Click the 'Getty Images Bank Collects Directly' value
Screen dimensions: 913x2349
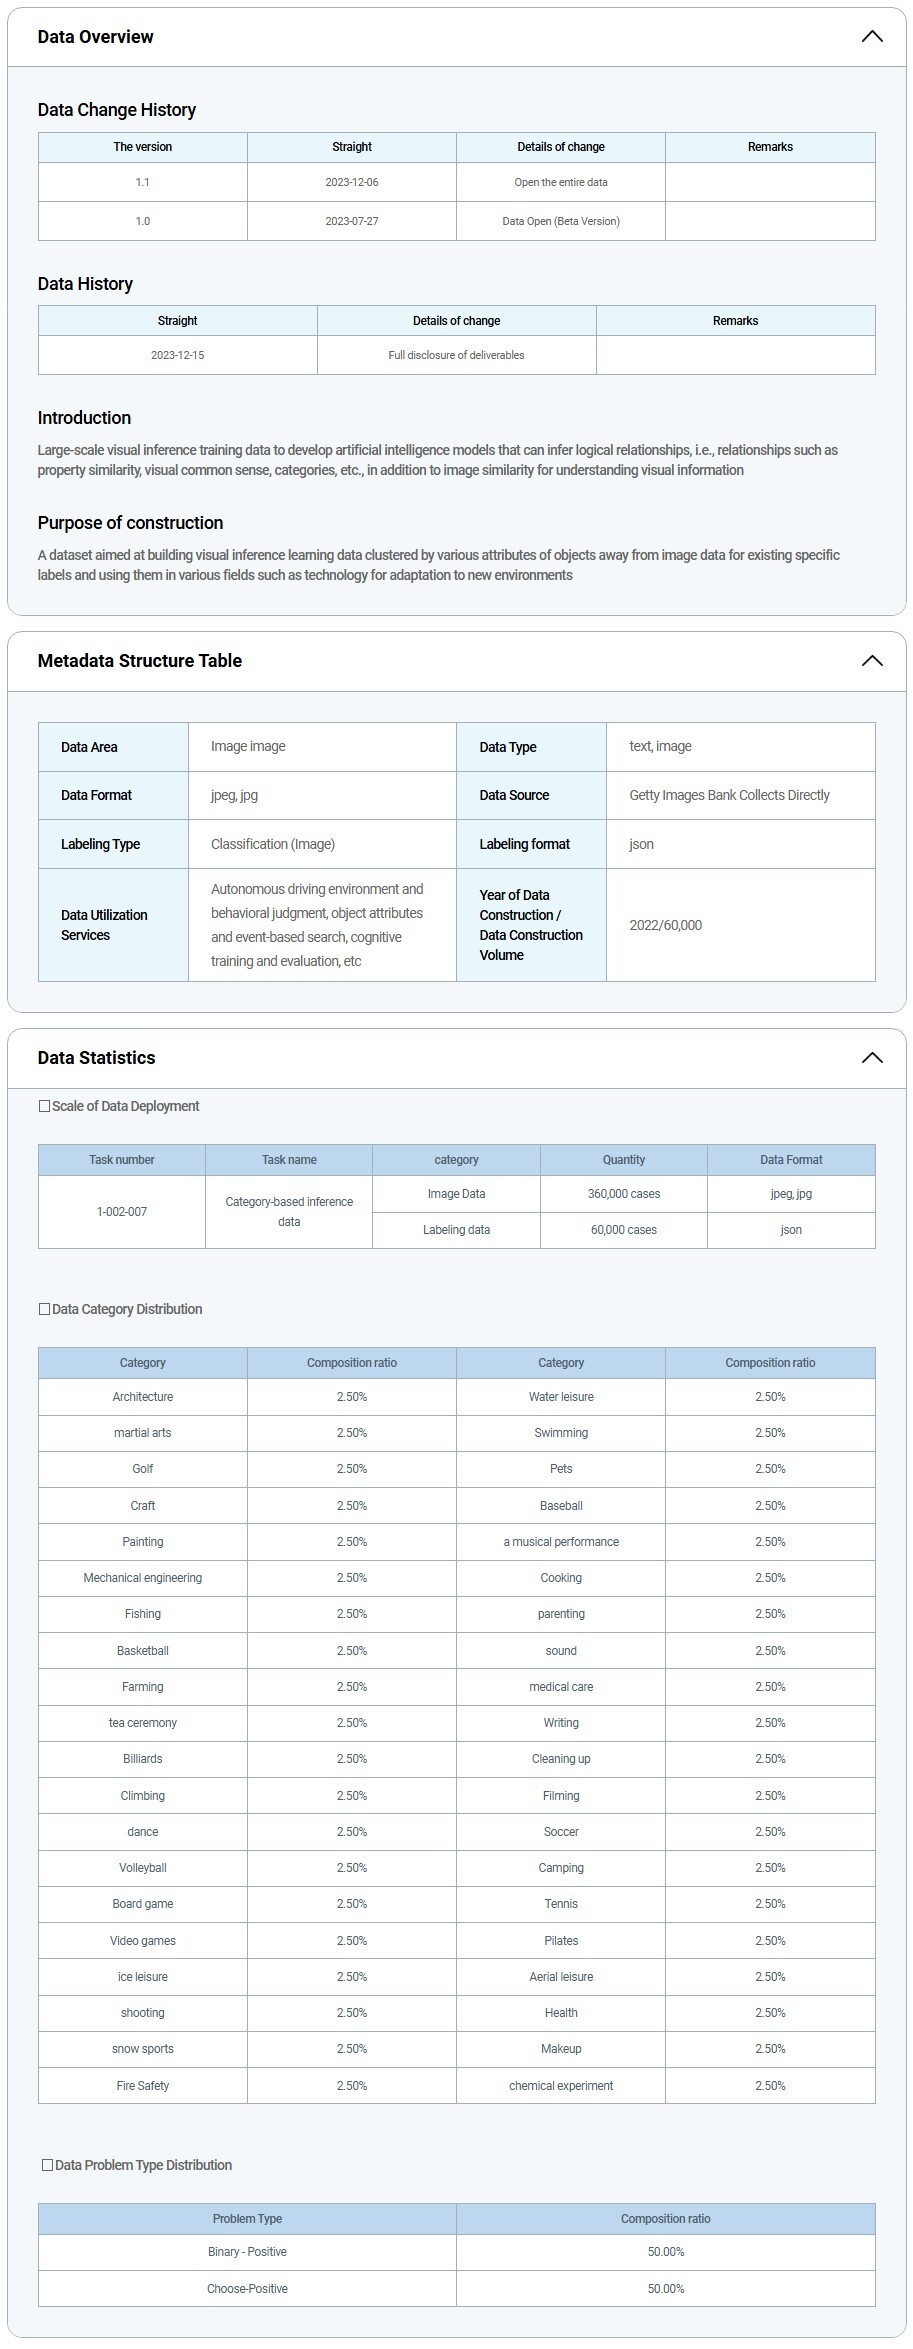click(729, 795)
